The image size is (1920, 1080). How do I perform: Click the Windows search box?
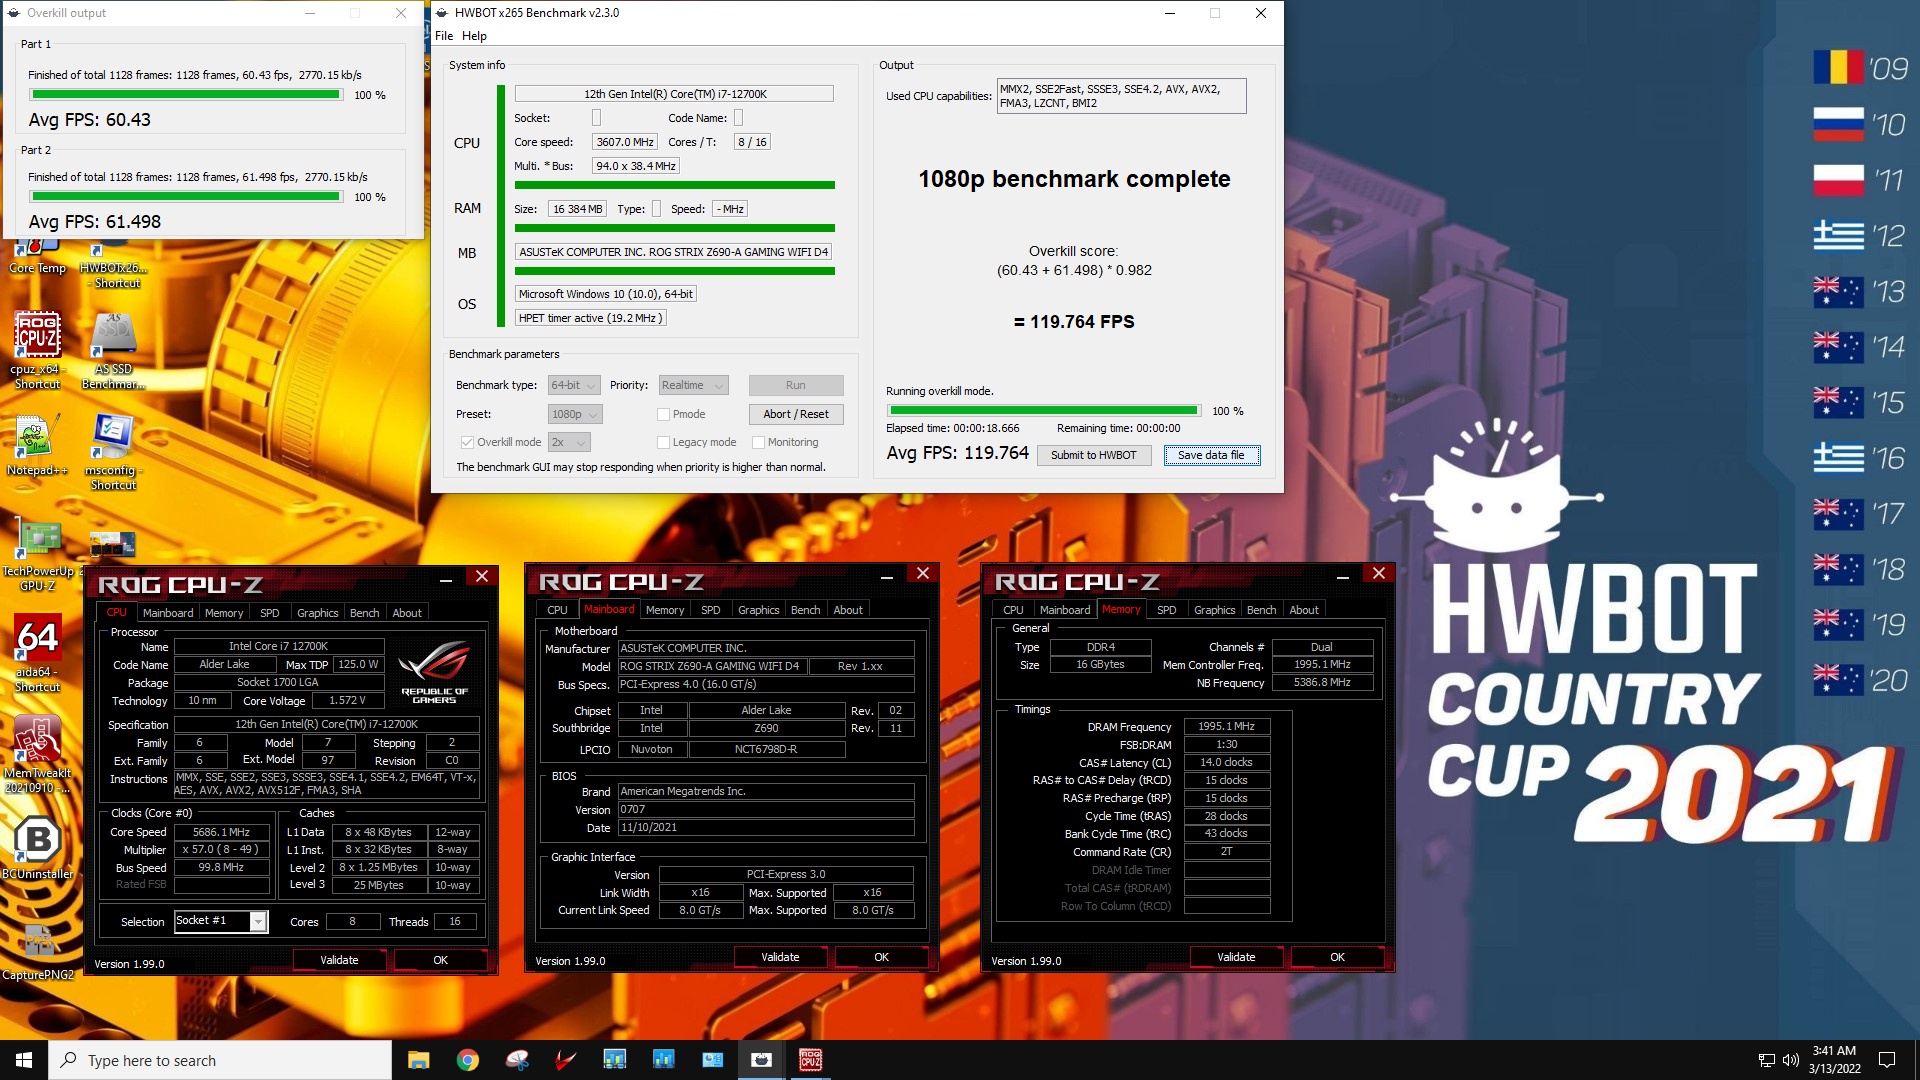tap(220, 1060)
